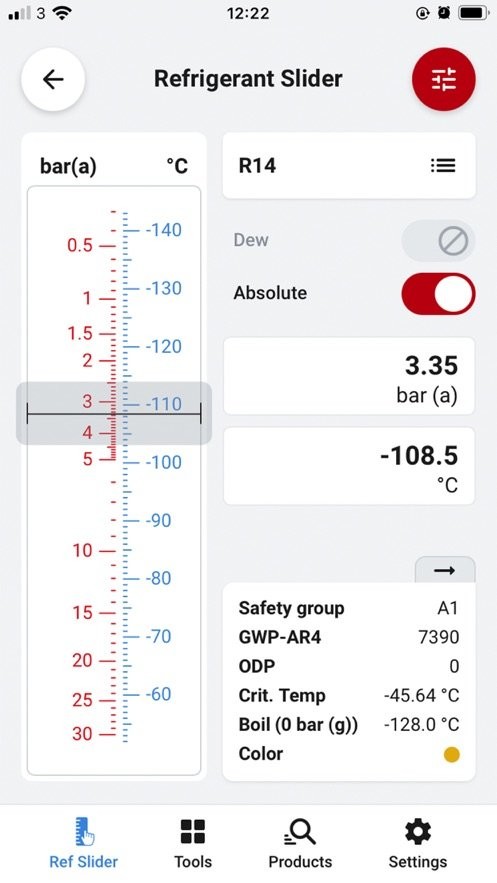Open the Products search tab

click(300, 843)
